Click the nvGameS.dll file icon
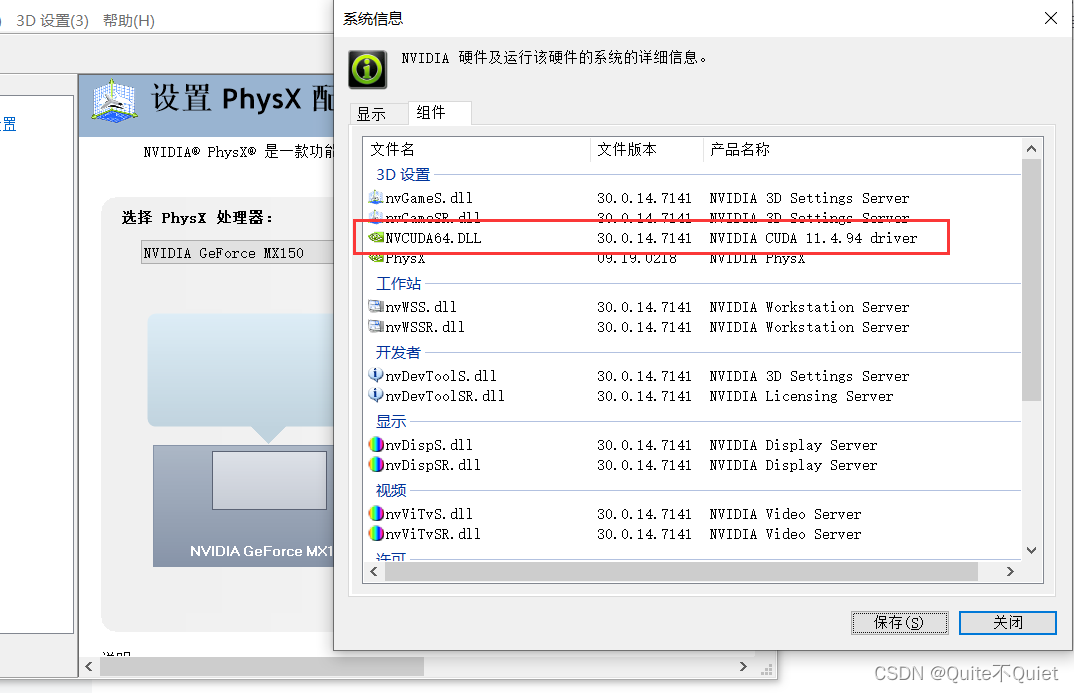This screenshot has height=693, width=1074. 375,198
